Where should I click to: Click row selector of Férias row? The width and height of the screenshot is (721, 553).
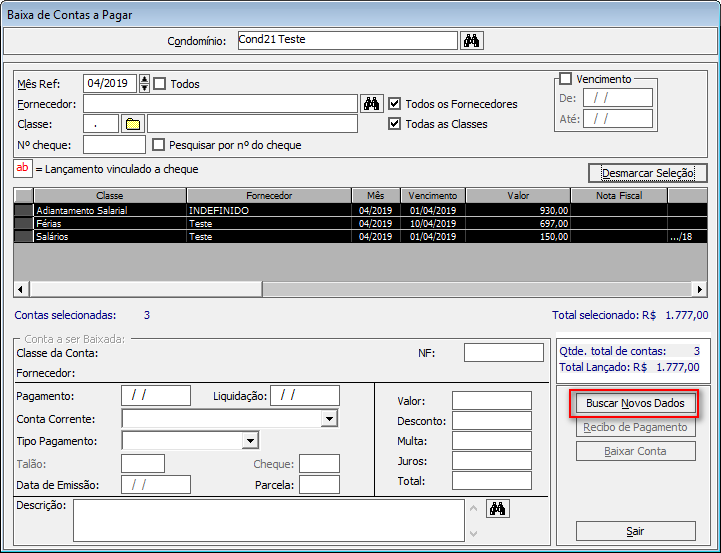pyautogui.click(x=23, y=223)
